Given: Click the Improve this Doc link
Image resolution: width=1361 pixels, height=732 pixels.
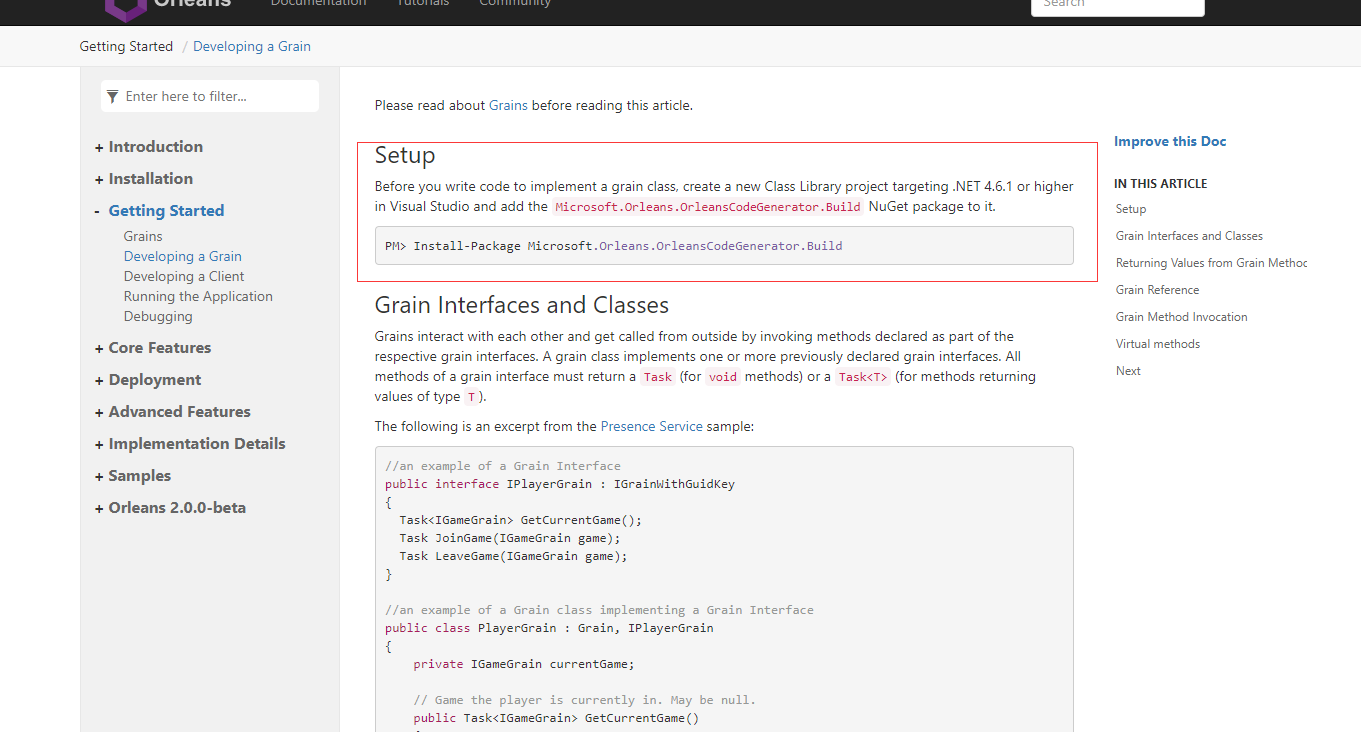Looking at the screenshot, I should 1169,141.
